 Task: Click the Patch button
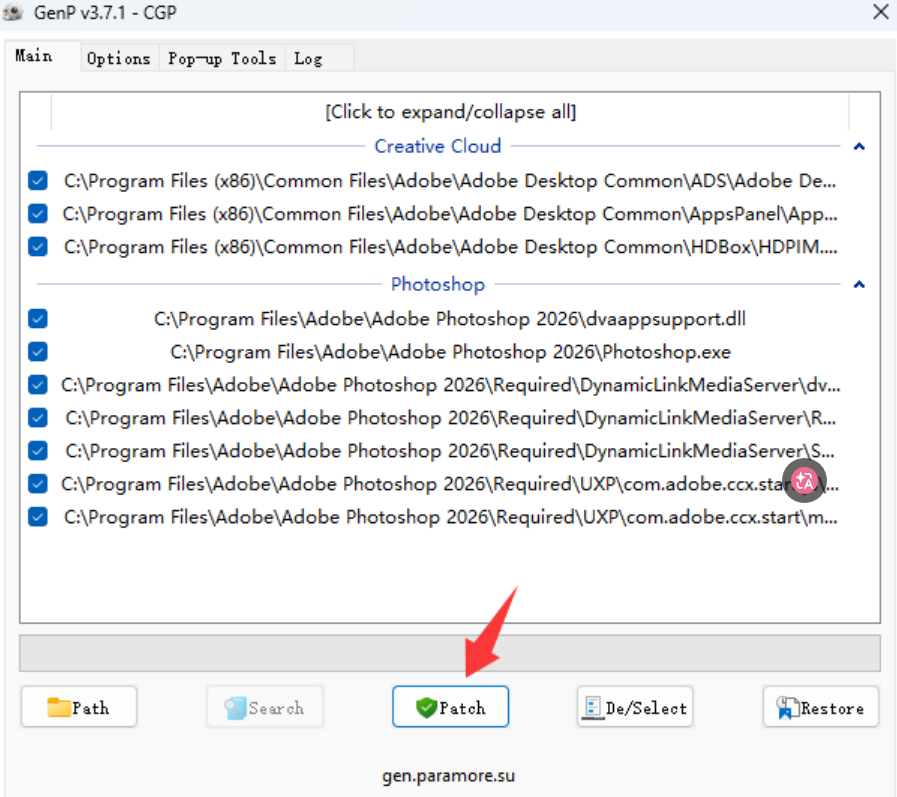pyautogui.click(x=450, y=707)
